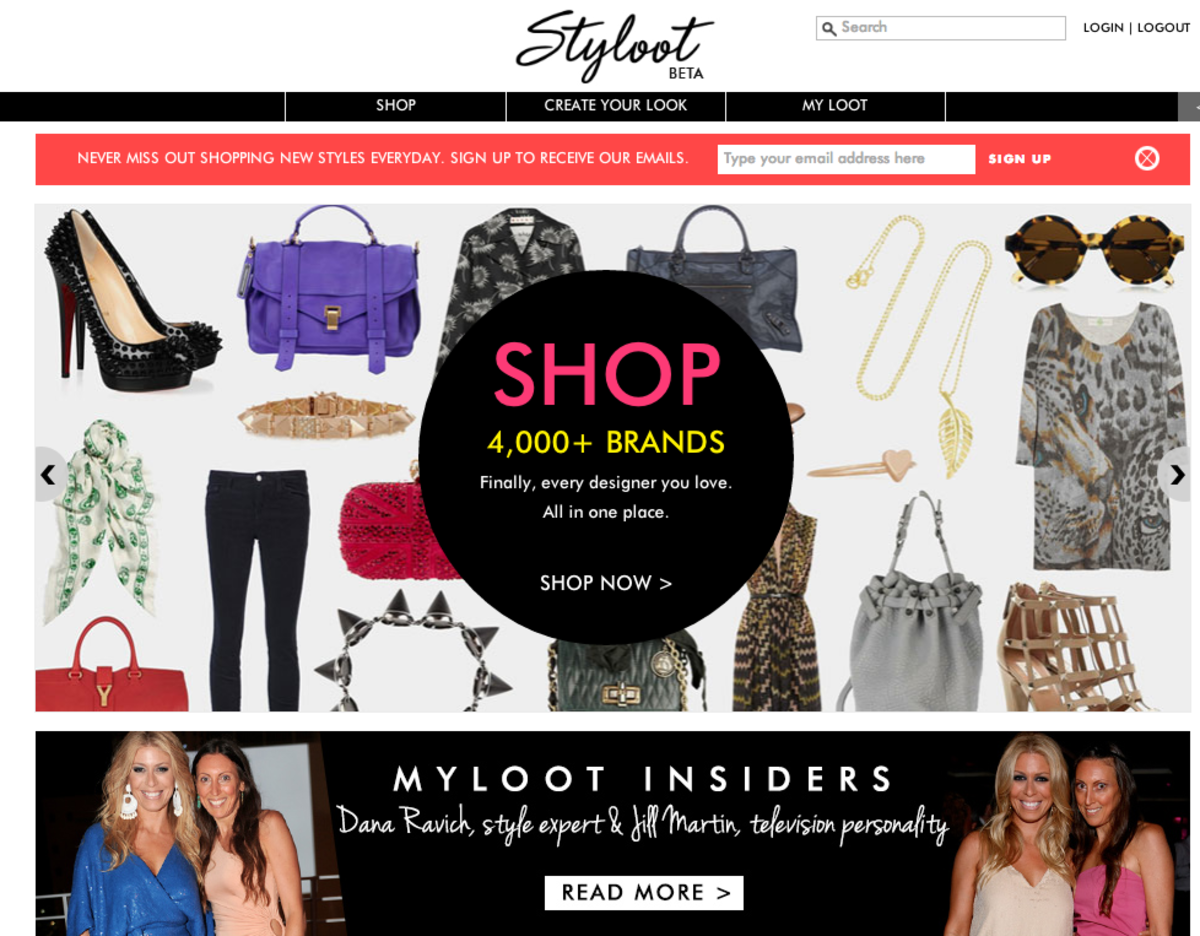Viewport: 1200px width, 936px height.
Task: Open the SHOP menu tab
Action: 396,106
